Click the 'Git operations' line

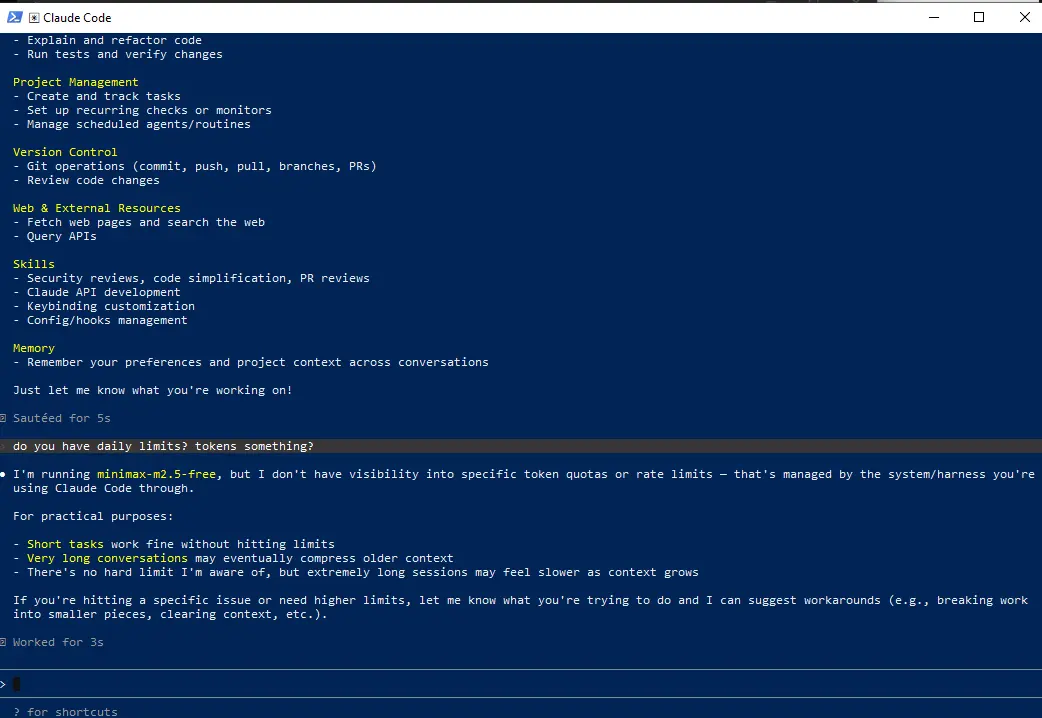point(195,166)
